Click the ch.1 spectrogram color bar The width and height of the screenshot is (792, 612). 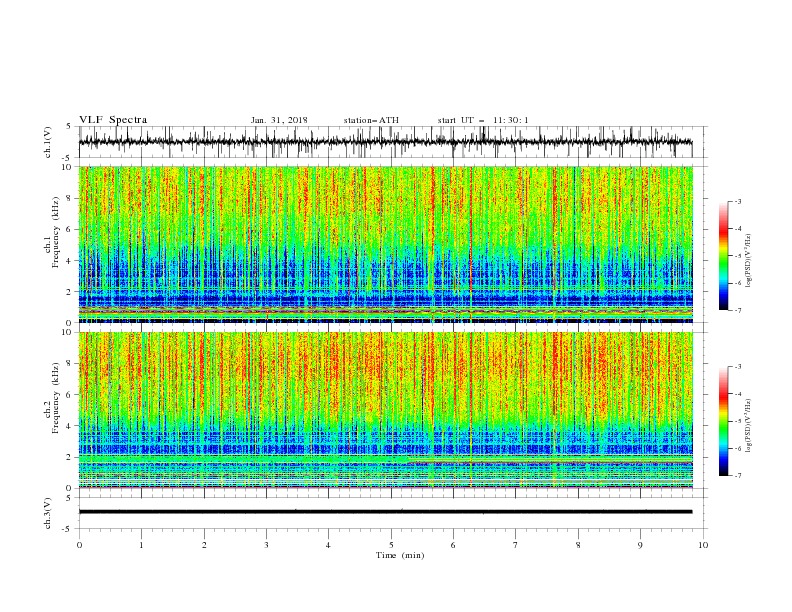click(724, 255)
